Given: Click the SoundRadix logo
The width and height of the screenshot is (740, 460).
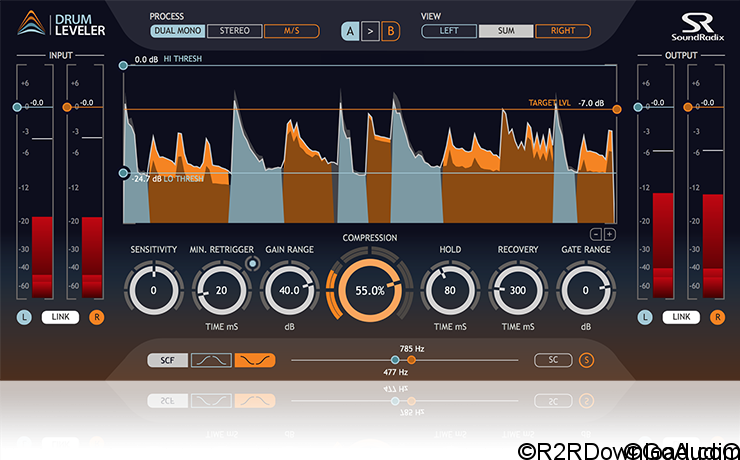Looking at the screenshot, I should pos(698,26).
